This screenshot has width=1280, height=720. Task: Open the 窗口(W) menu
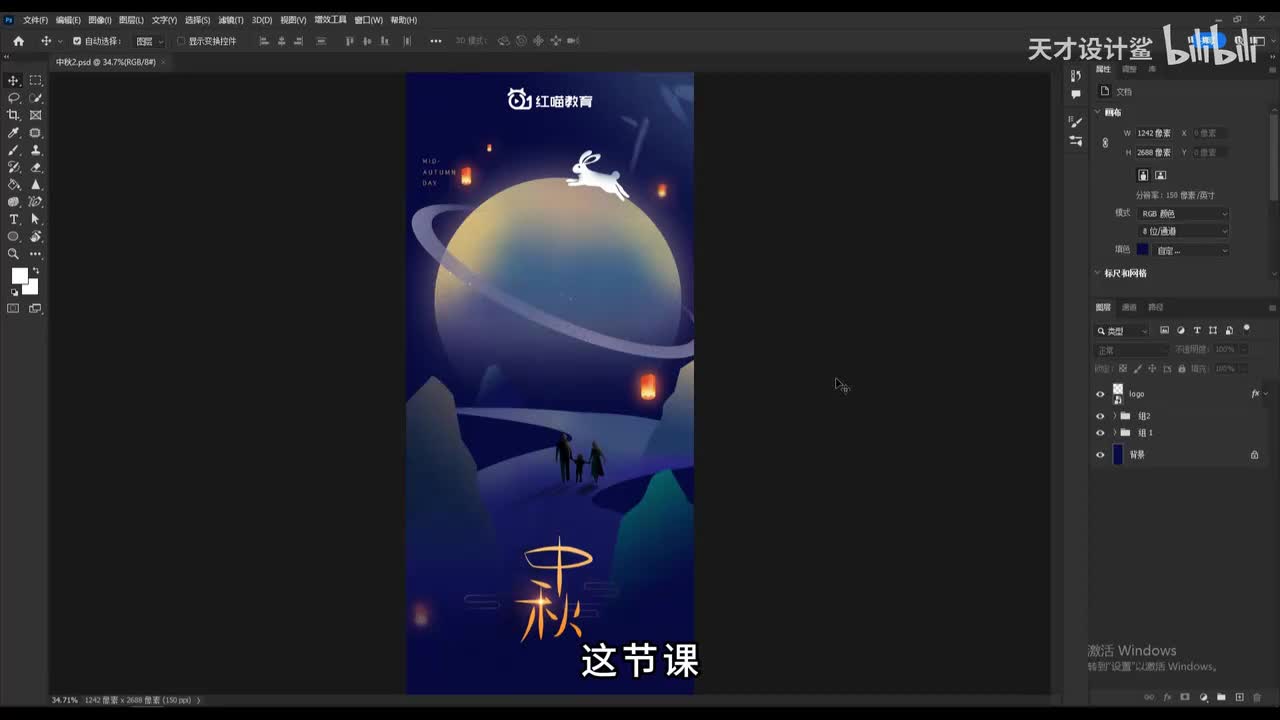tap(368, 20)
